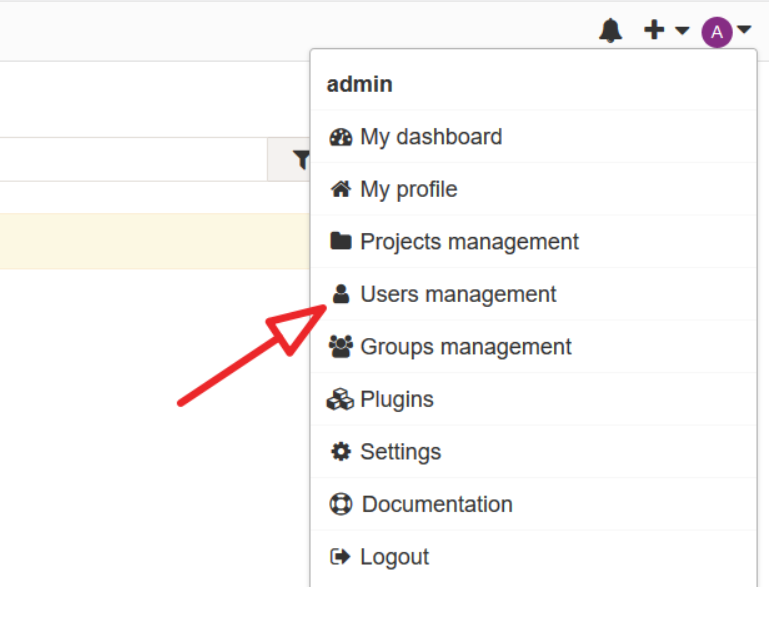Viewport: 776px width, 631px height.
Task: Click the notification bell icon
Action: 610,31
